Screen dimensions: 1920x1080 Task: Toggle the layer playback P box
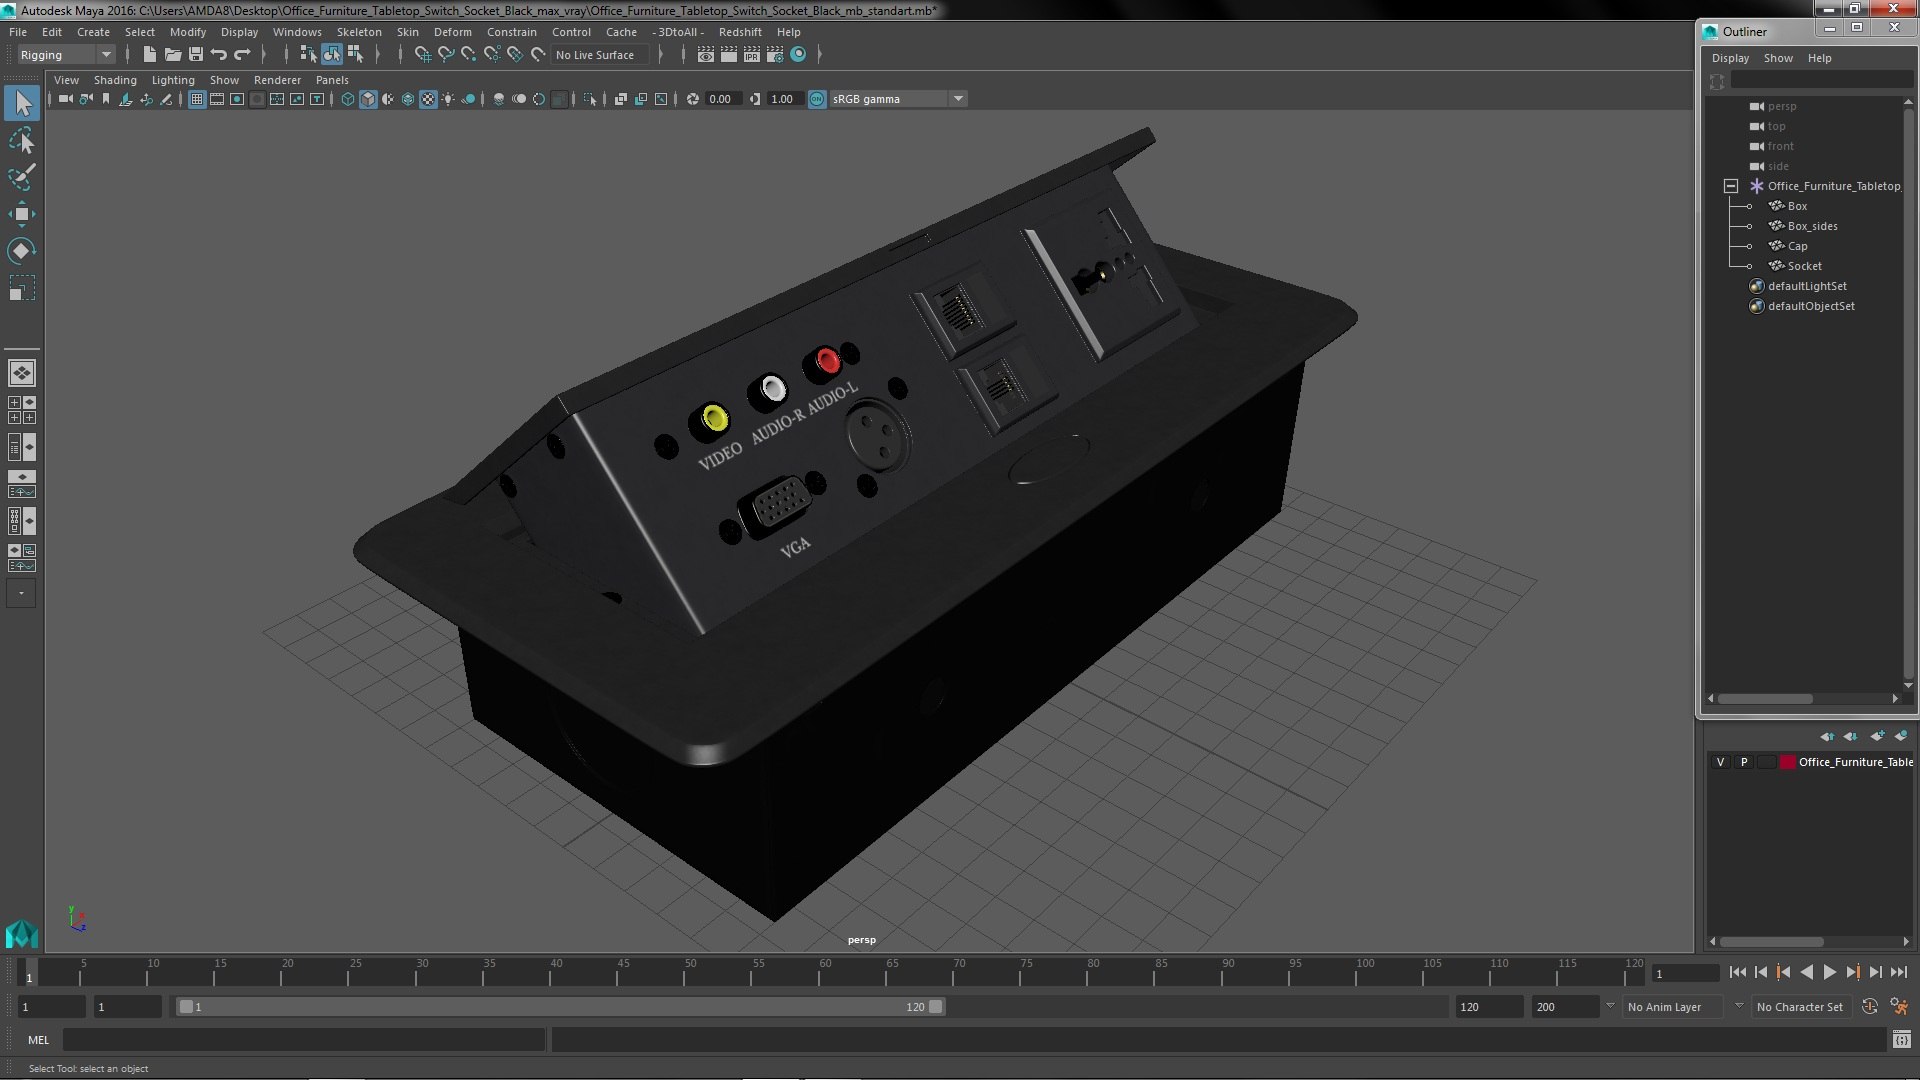click(1744, 762)
